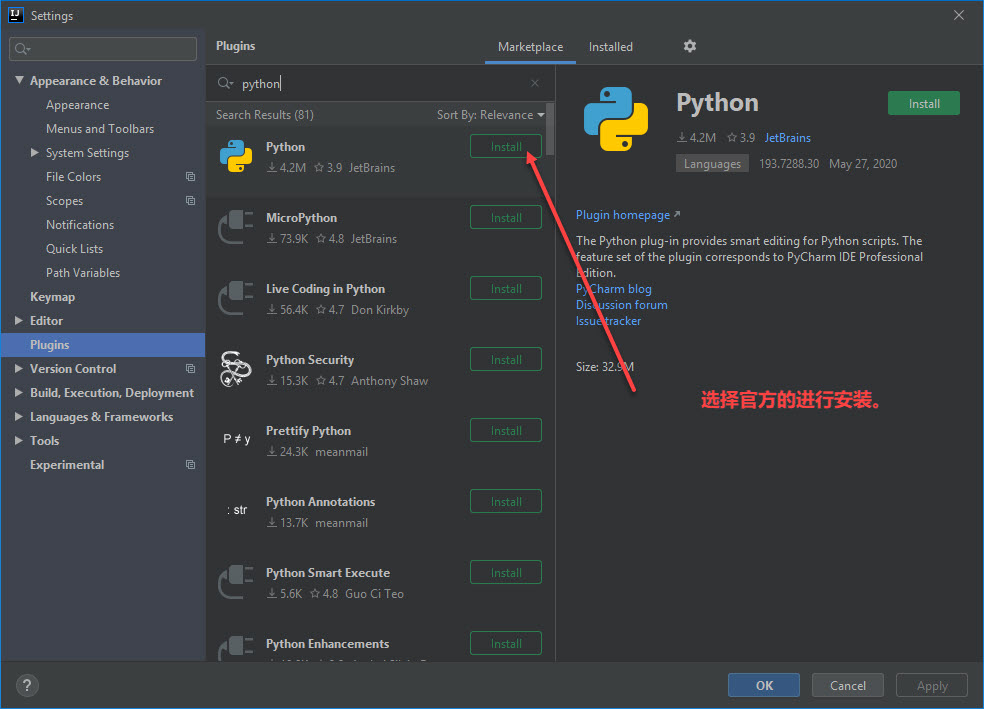
Task: Select the Marketplace tab
Action: point(530,46)
